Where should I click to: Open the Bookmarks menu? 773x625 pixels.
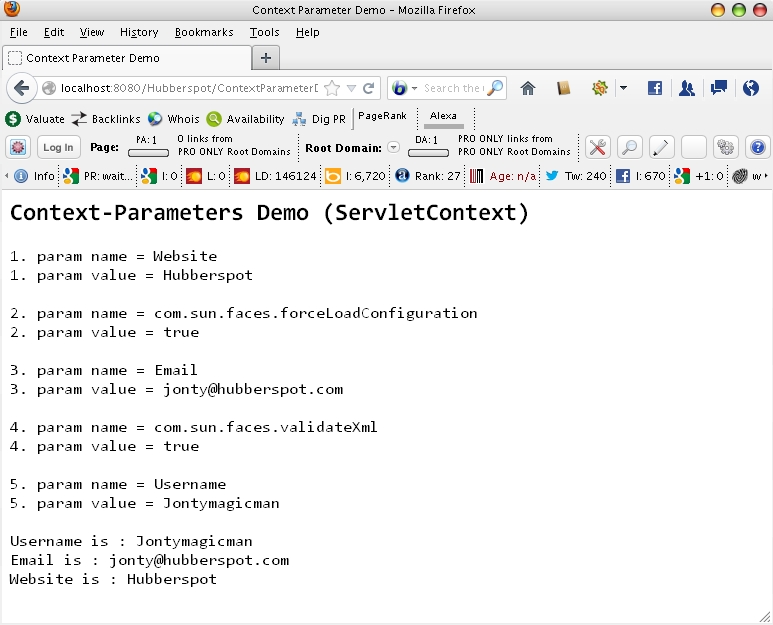point(204,33)
